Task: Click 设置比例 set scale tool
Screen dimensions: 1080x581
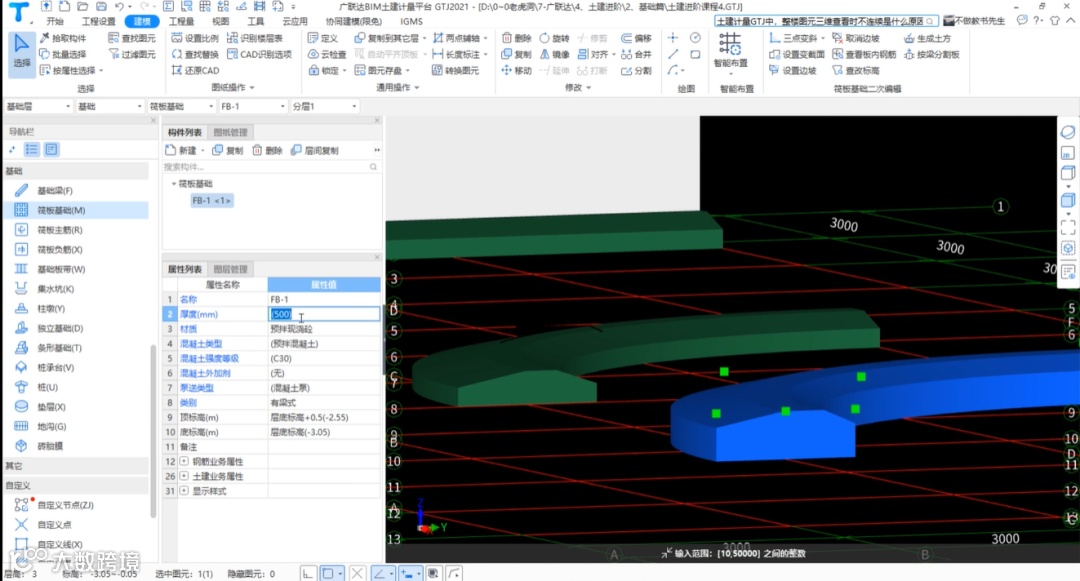Action: 195,38
